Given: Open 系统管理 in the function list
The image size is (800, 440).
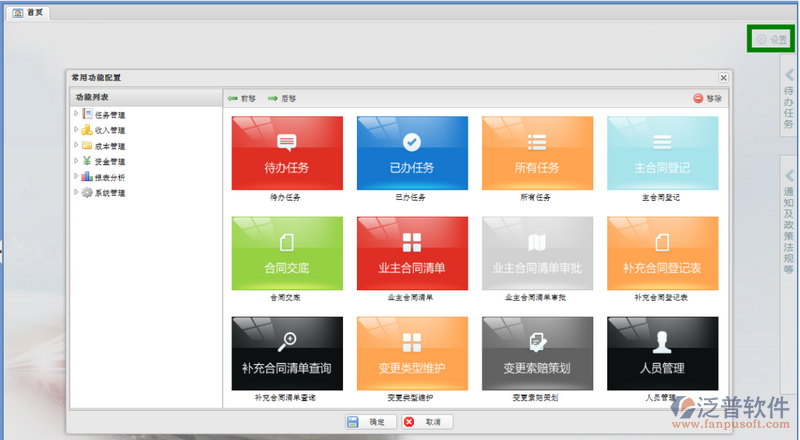Looking at the screenshot, I should point(109,193).
